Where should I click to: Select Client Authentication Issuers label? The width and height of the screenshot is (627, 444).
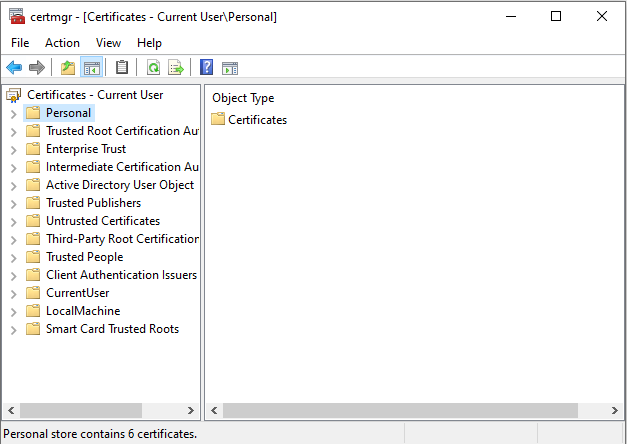pyautogui.click(x=122, y=275)
